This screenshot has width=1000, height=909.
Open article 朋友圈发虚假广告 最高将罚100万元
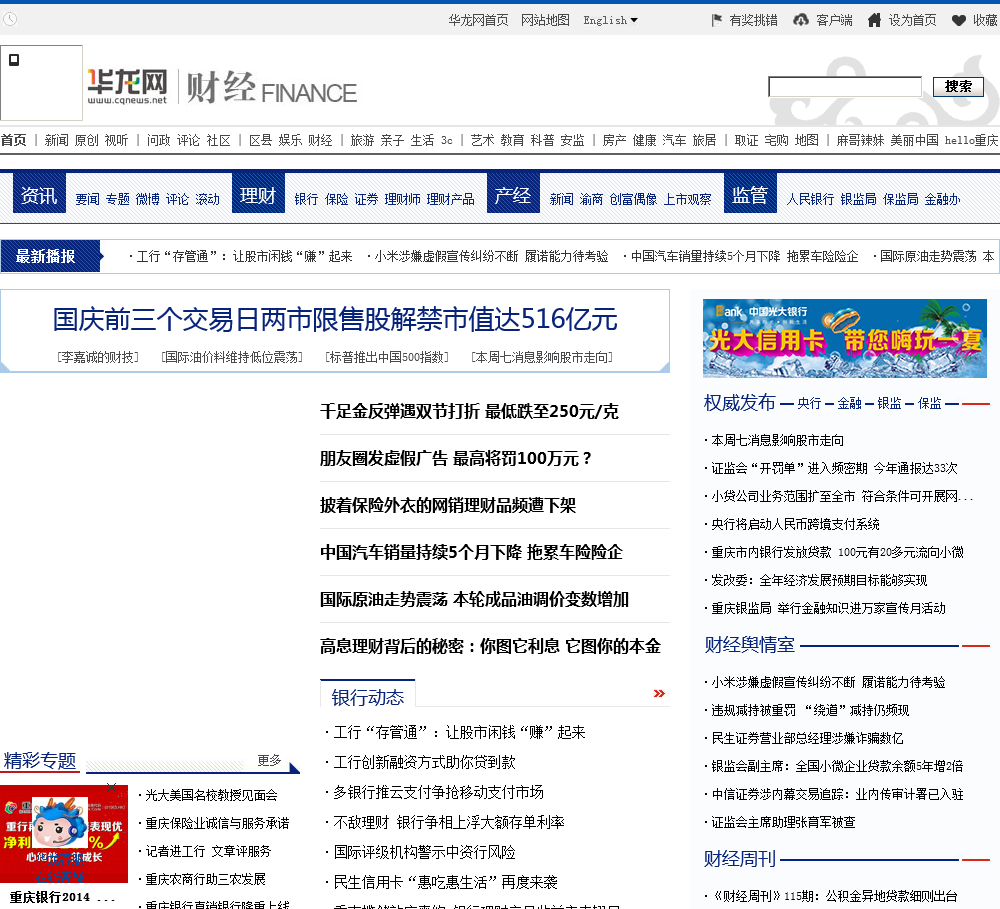(x=456, y=459)
